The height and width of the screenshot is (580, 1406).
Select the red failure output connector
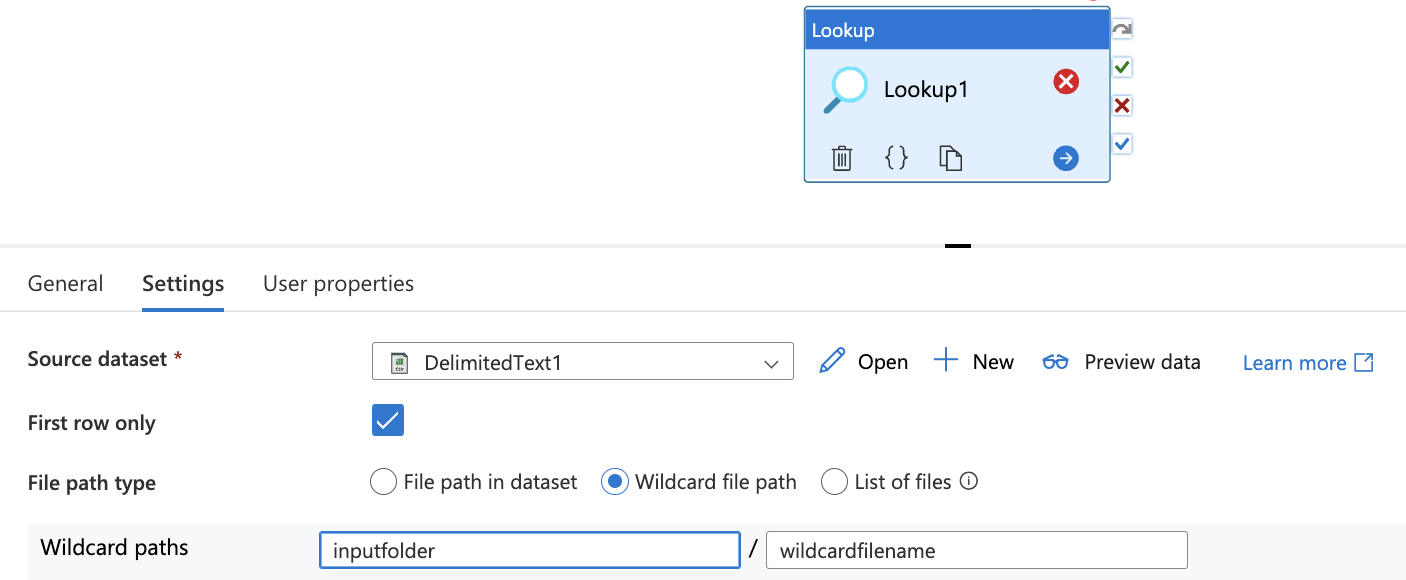pos(1122,106)
